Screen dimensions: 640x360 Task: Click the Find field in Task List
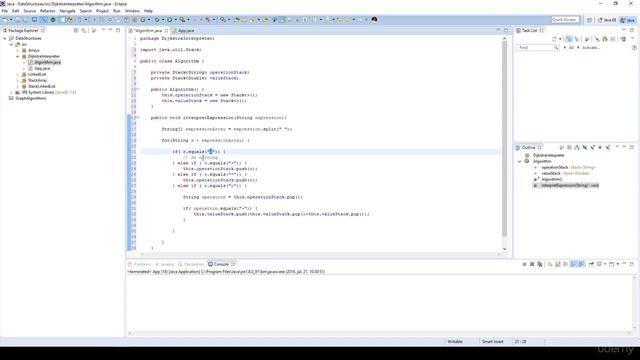pos(537,48)
